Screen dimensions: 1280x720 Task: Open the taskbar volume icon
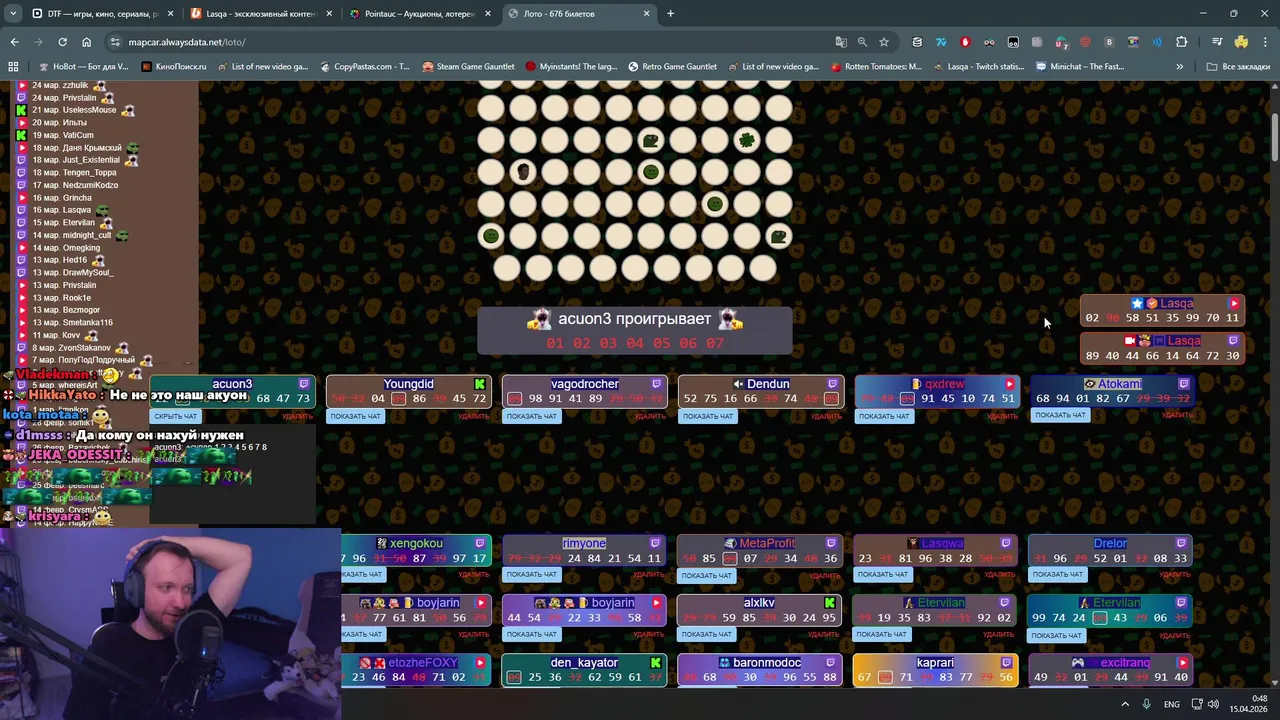pyautogui.click(x=1214, y=704)
